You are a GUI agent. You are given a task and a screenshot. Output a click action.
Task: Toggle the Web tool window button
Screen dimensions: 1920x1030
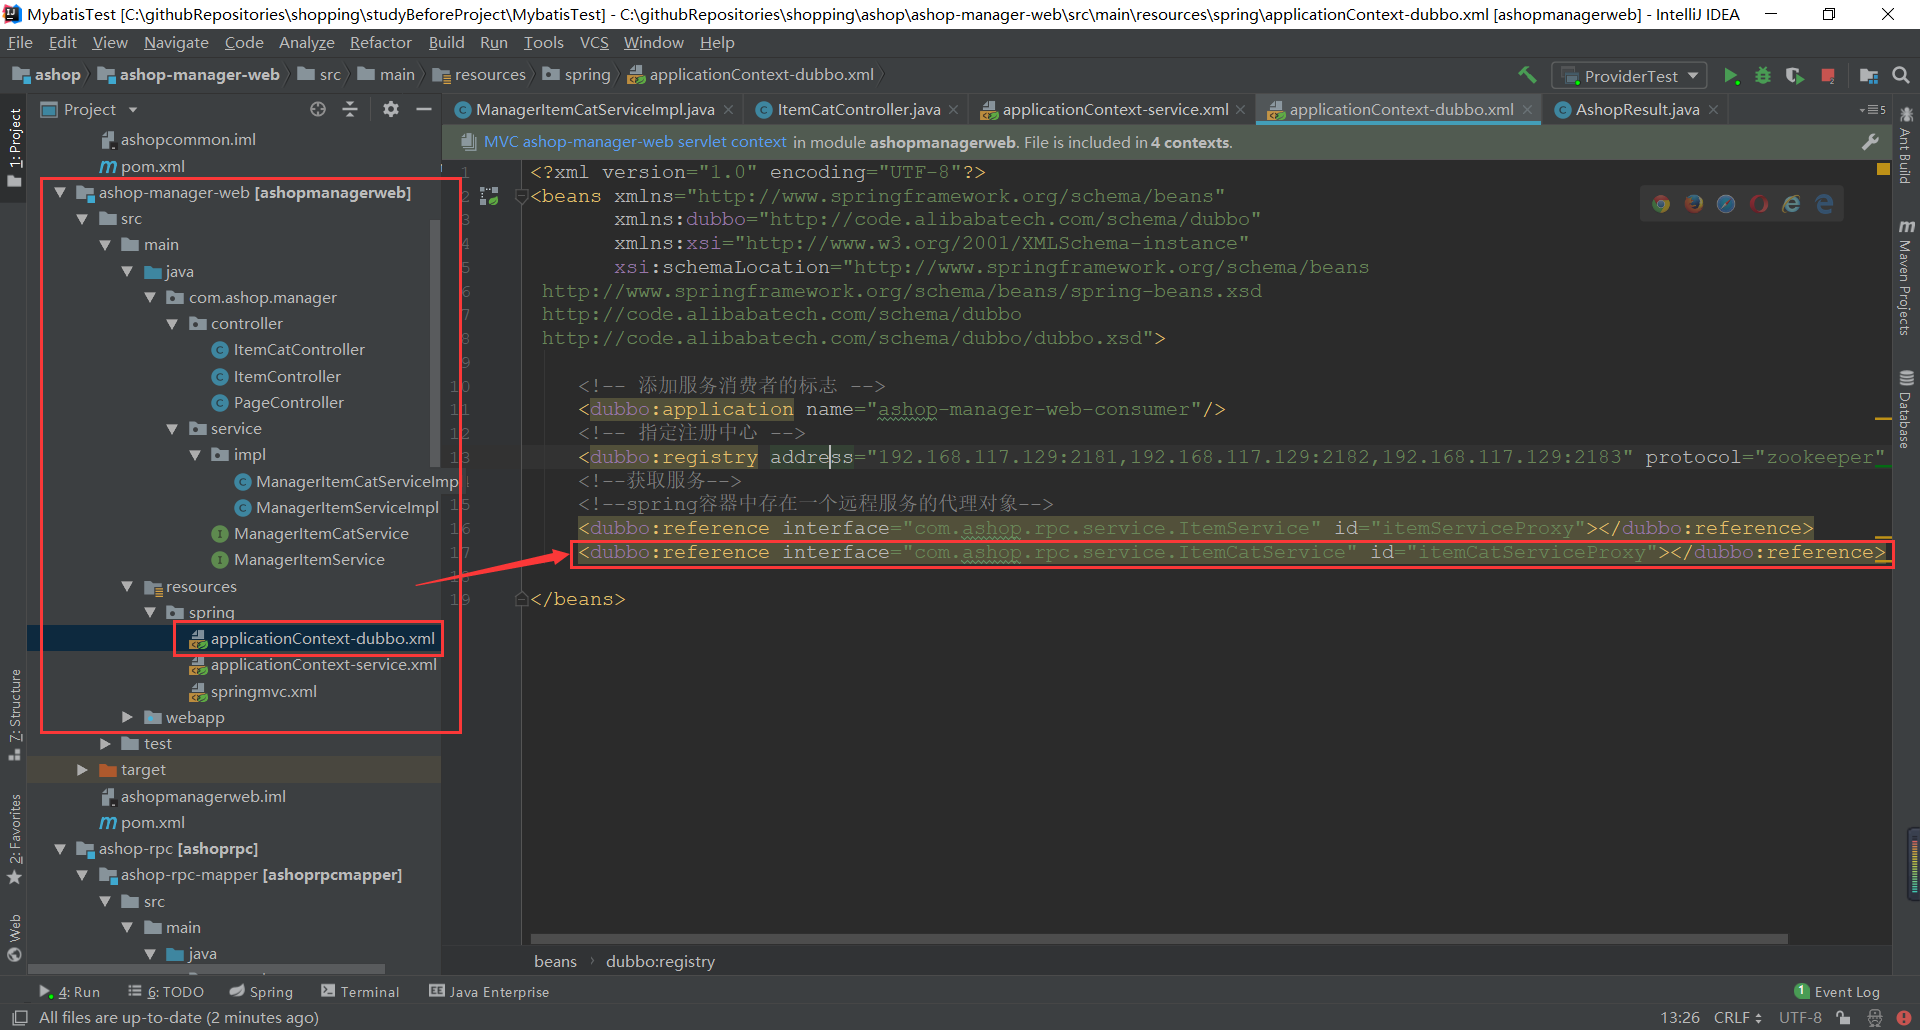click(14, 938)
